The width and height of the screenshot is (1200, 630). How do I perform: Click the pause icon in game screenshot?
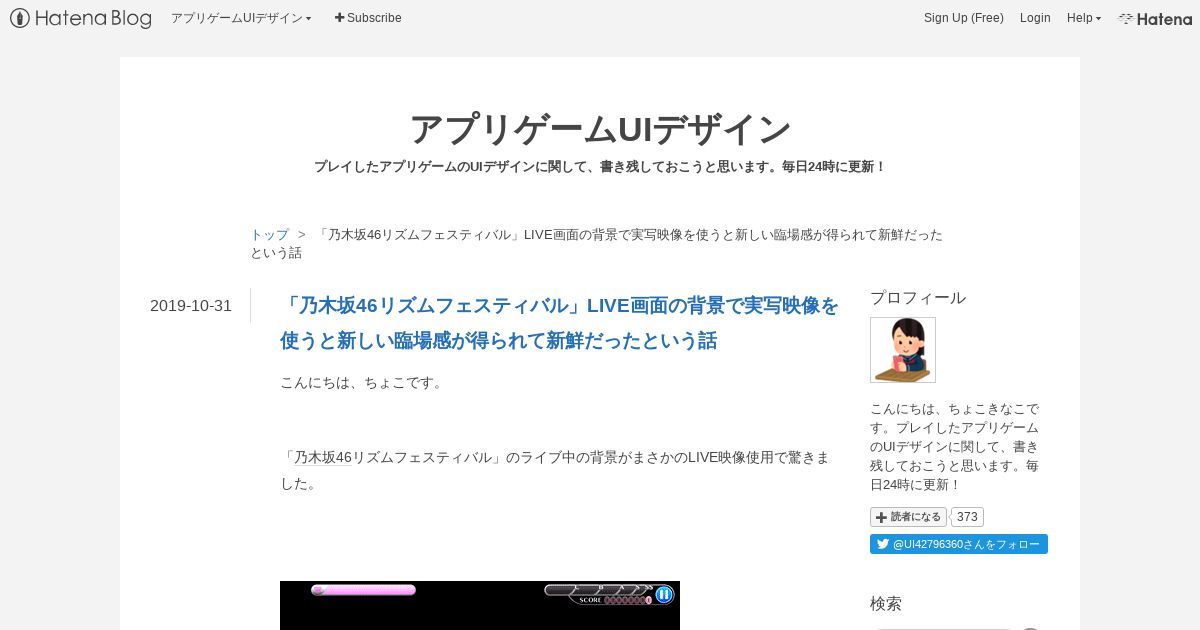664,594
